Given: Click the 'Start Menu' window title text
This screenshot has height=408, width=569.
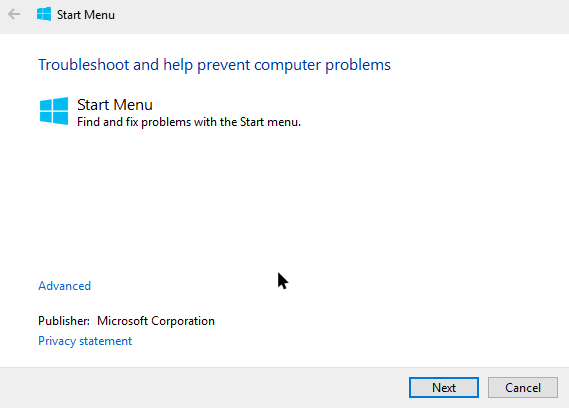Looking at the screenshot, I should point(86,15).
